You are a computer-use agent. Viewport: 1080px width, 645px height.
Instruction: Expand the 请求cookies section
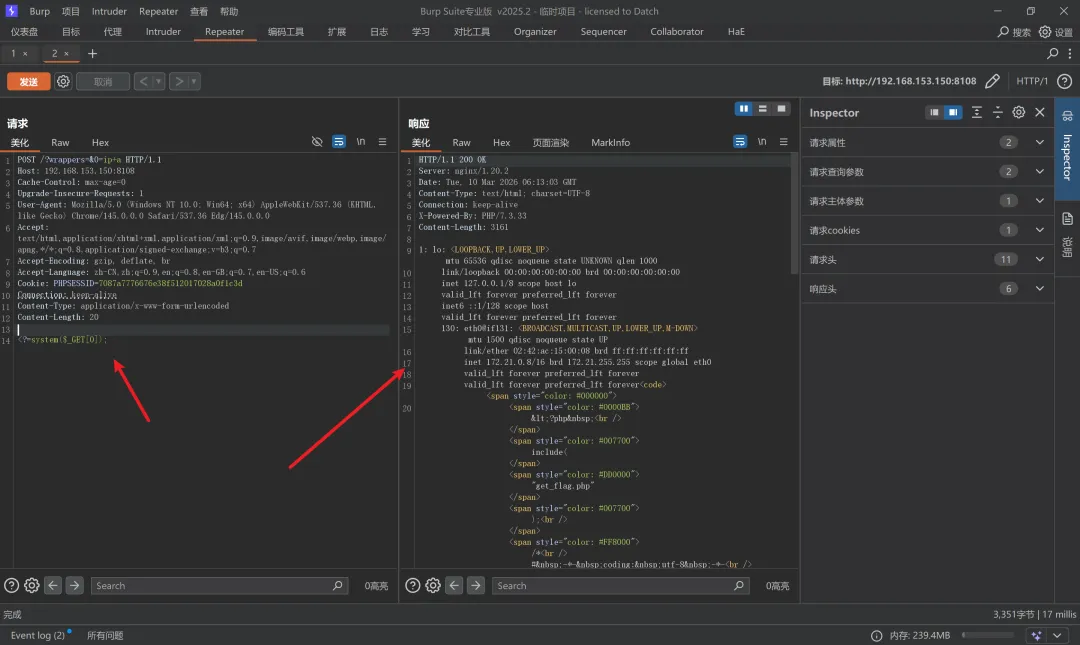(1040, 230)
